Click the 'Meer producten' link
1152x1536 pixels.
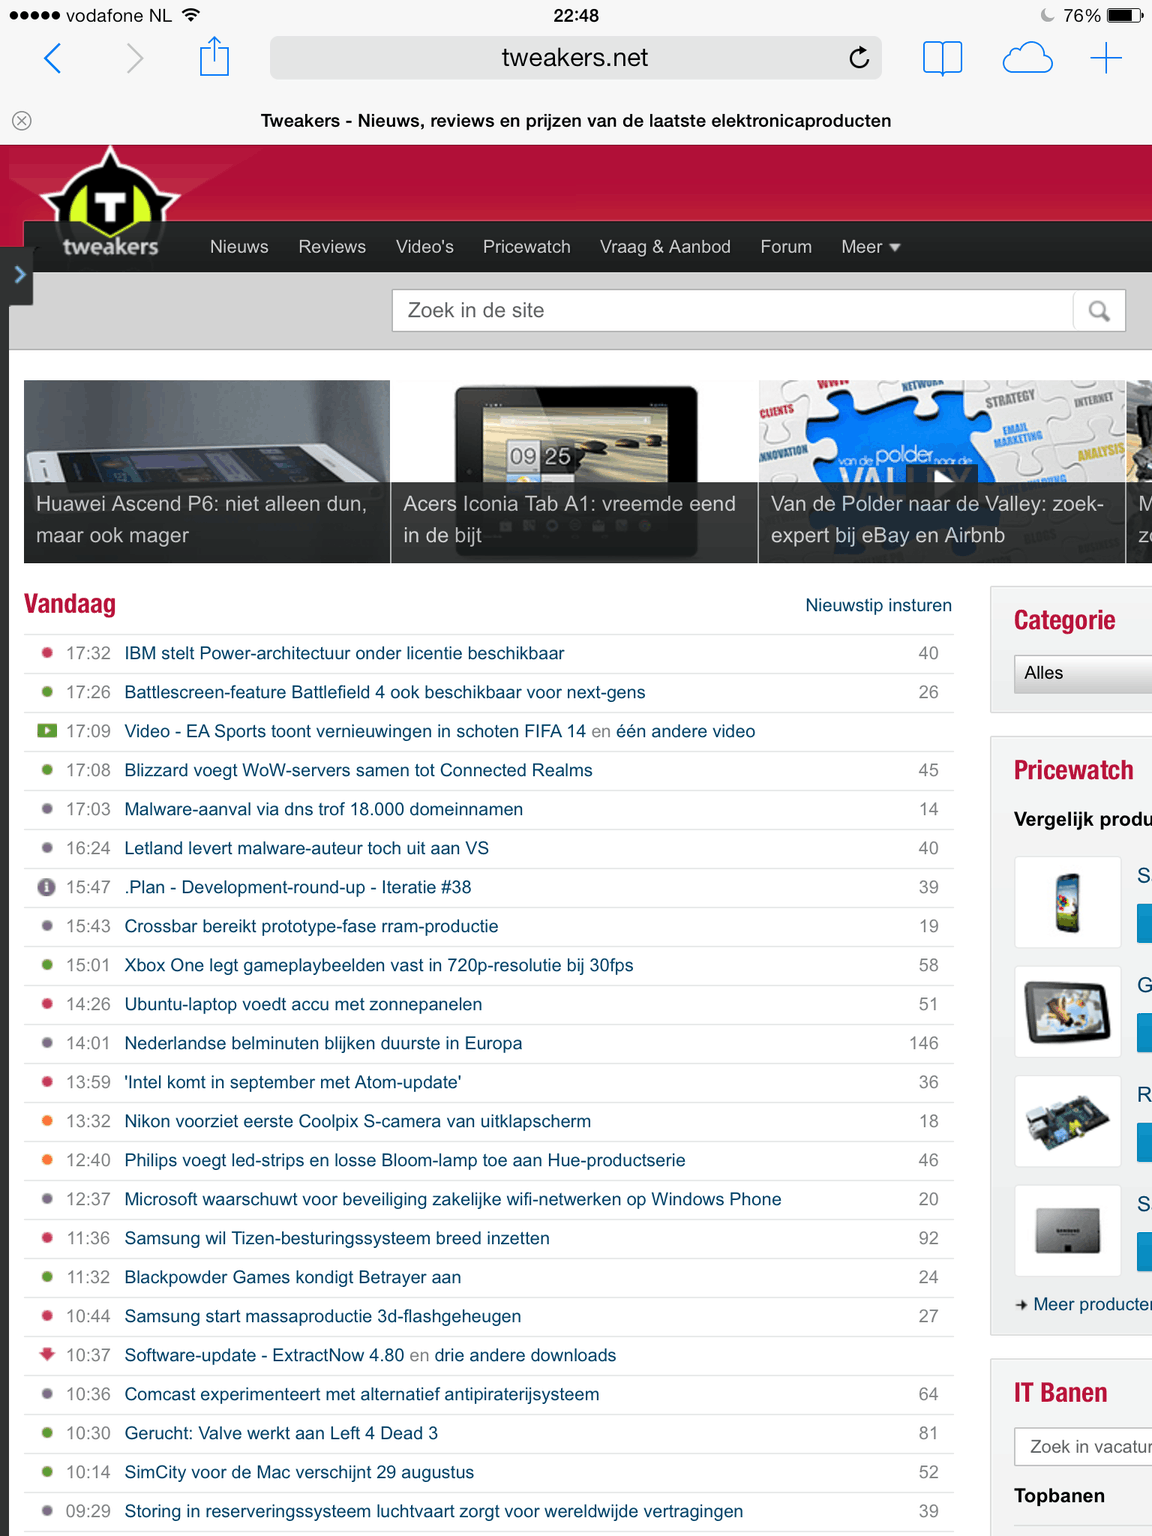click(1092, 1305)
